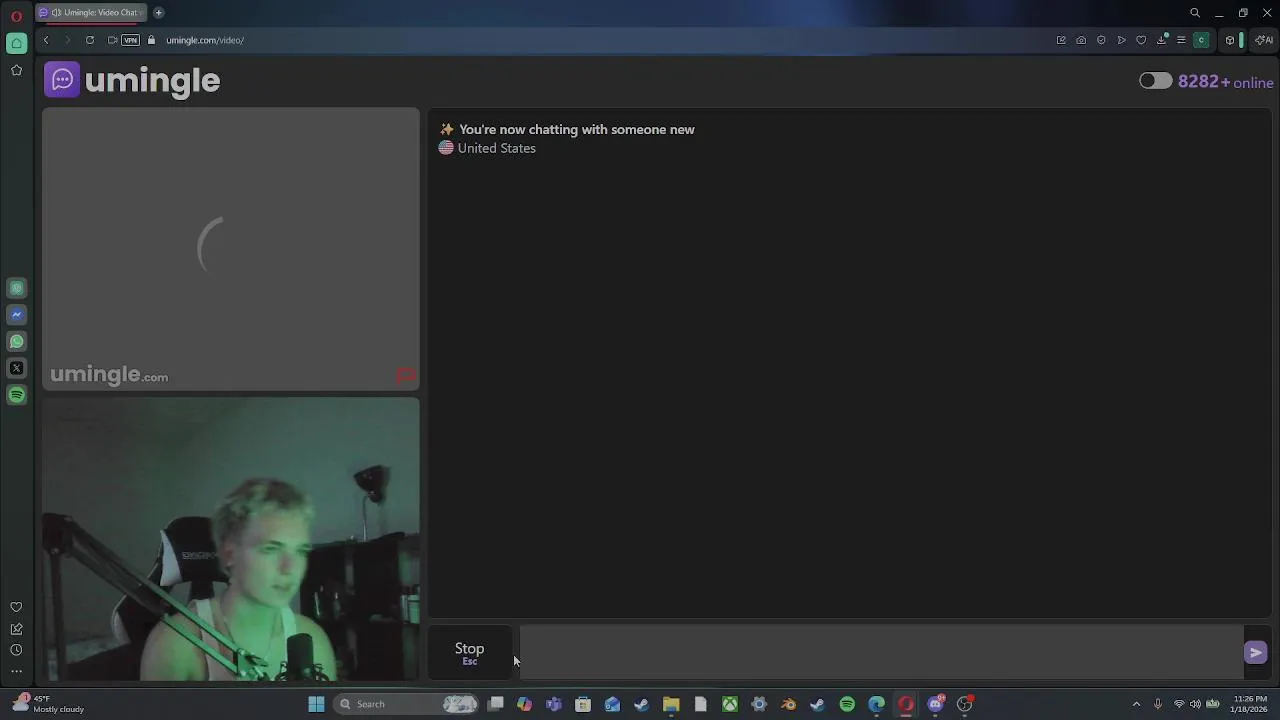Open extensions cube icon
1280x720 pixels.
(x=1230, y=40)
